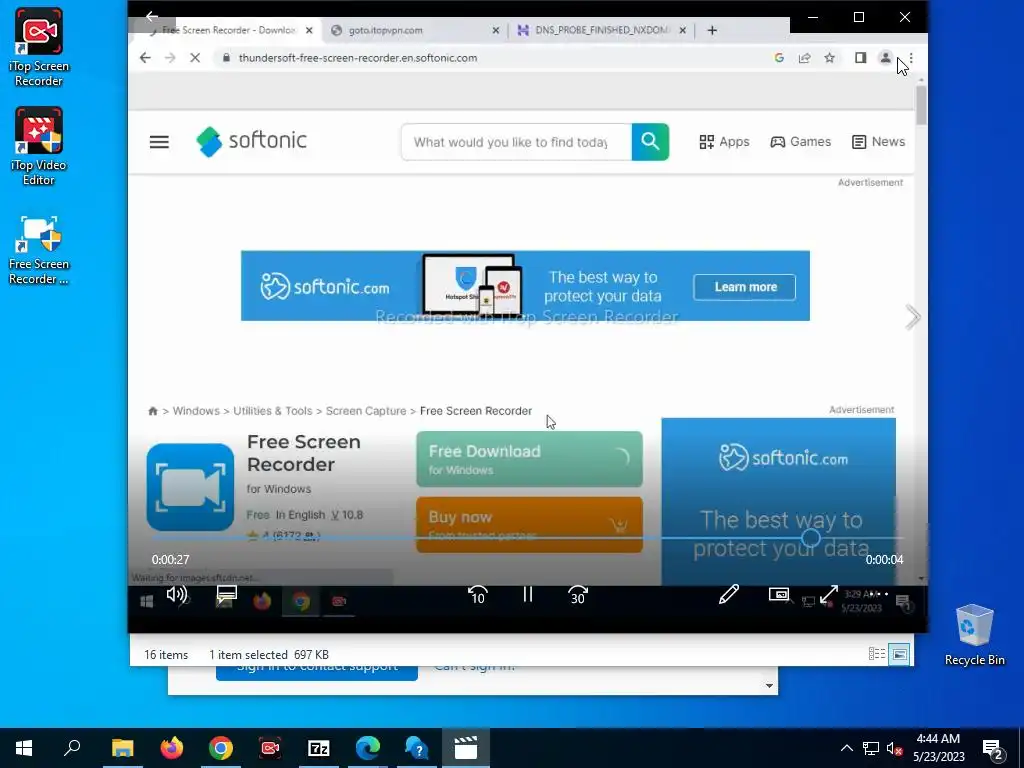Click the scroll down arrow in the Get Help window
This screenshot has height=768, width=1024.
click(x=769, y=686)
